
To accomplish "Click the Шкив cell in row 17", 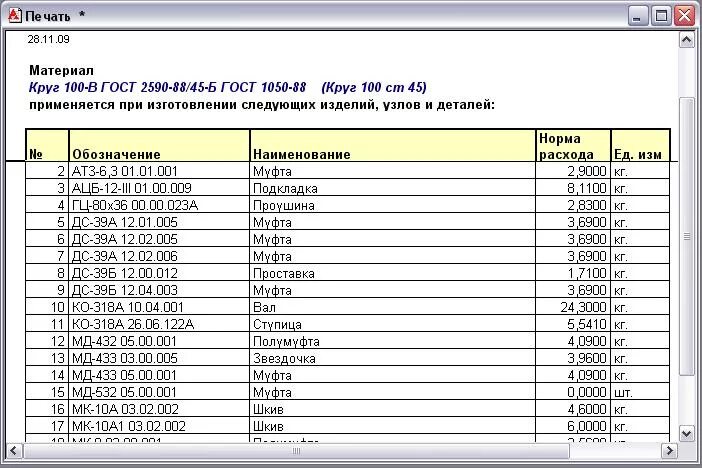I will coord(393,426).
